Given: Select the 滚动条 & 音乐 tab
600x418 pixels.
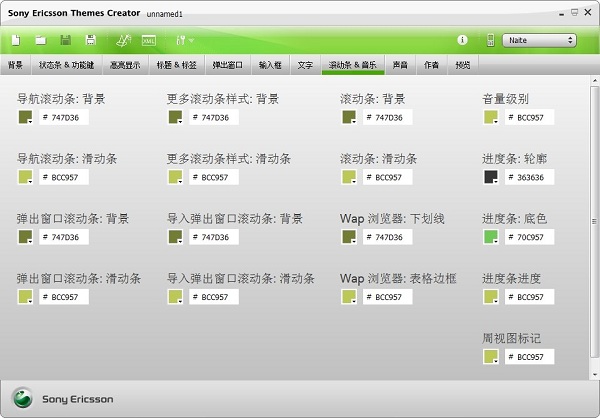Looking at the screenshot, I should click(x=353, y=65).
